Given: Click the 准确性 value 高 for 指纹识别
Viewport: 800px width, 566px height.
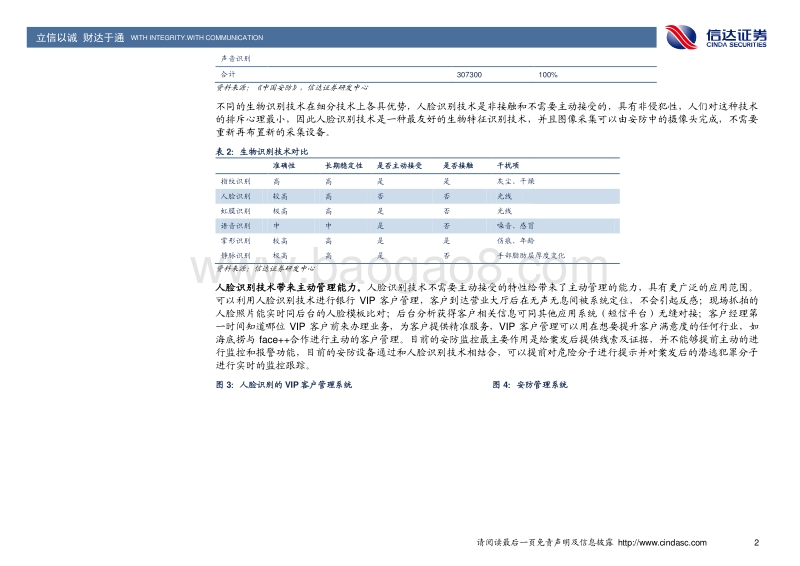Looking at the screenshot, I should coord(276,181).
